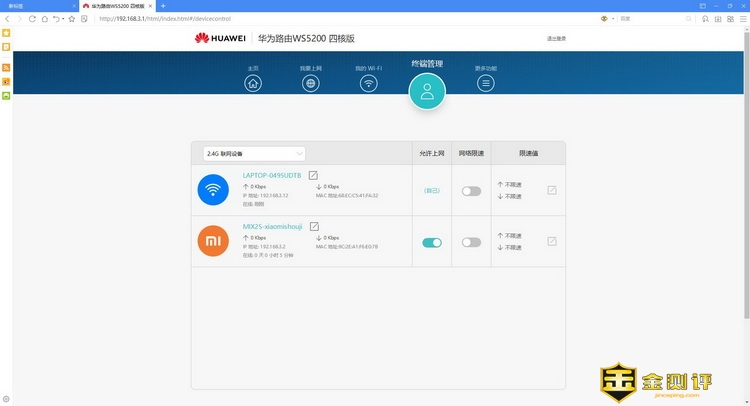Click the 终端管理 device management icon
The image size is (750, 406).
(427, 91)
